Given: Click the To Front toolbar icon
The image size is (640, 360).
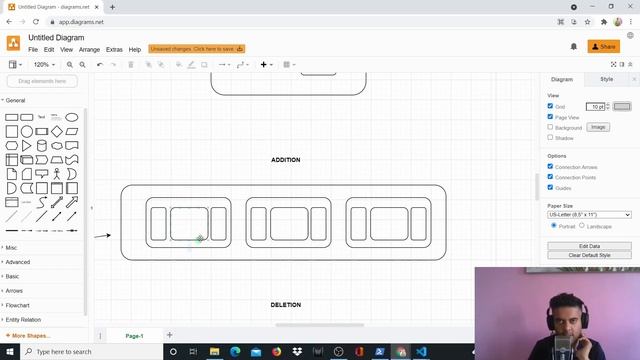Looking at the screenshot, I should pos(149,64).
